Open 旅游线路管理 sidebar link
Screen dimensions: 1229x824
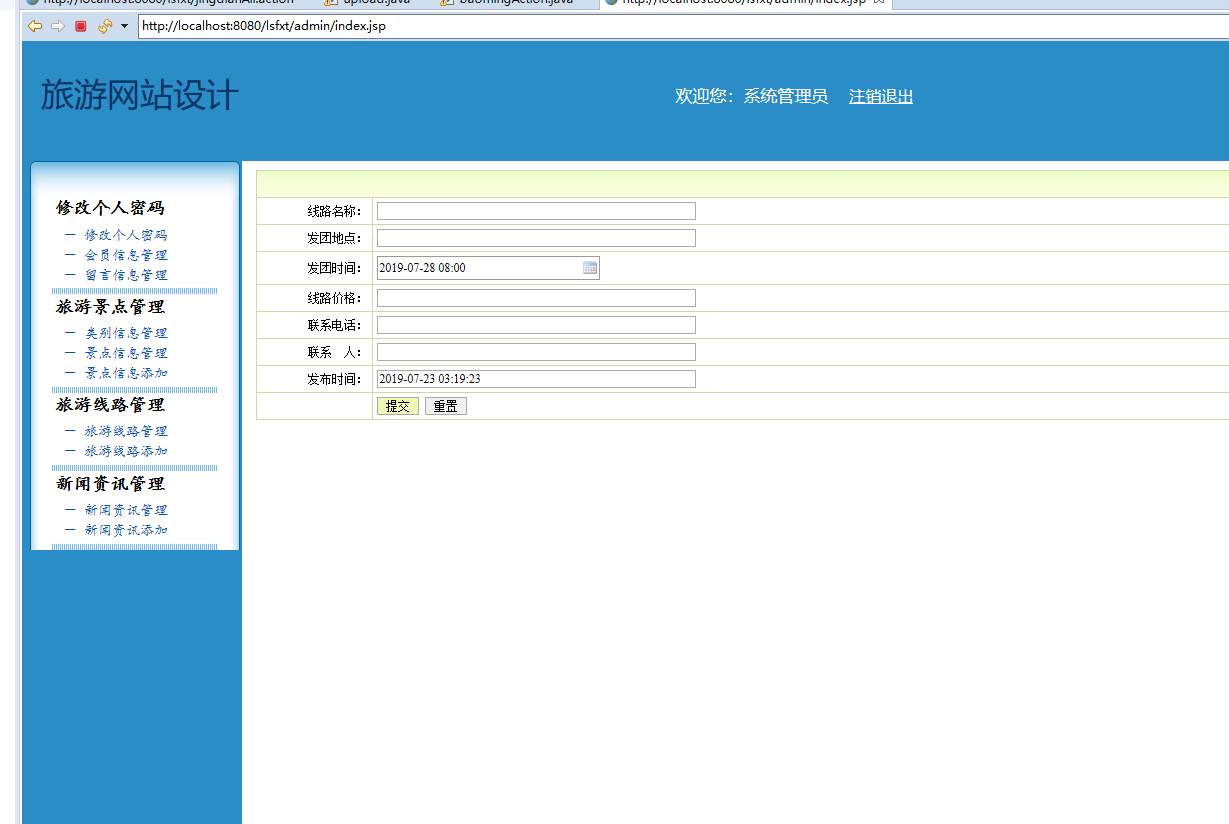[x=126, y=431]
